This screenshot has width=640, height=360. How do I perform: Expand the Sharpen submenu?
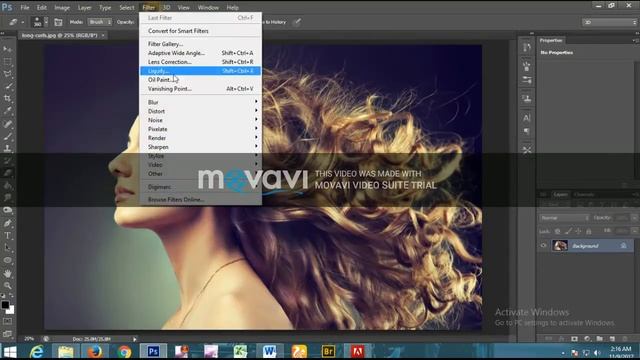(200, 147)
